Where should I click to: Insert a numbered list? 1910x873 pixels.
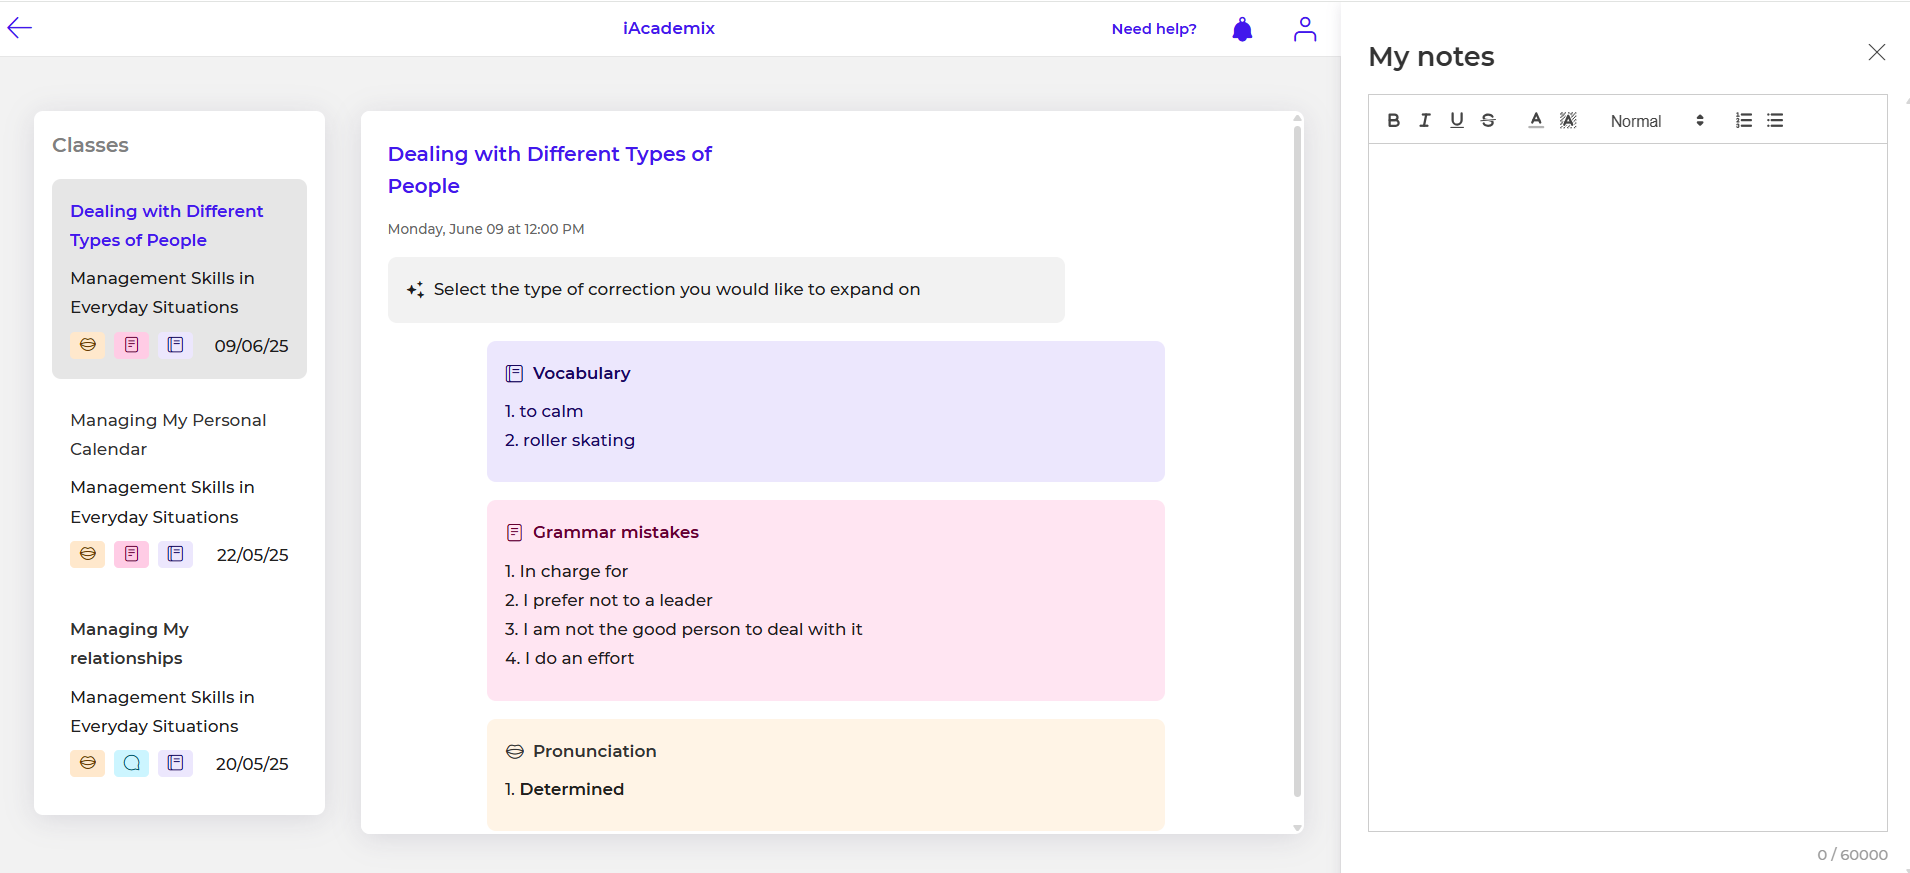click(1743, 120)
